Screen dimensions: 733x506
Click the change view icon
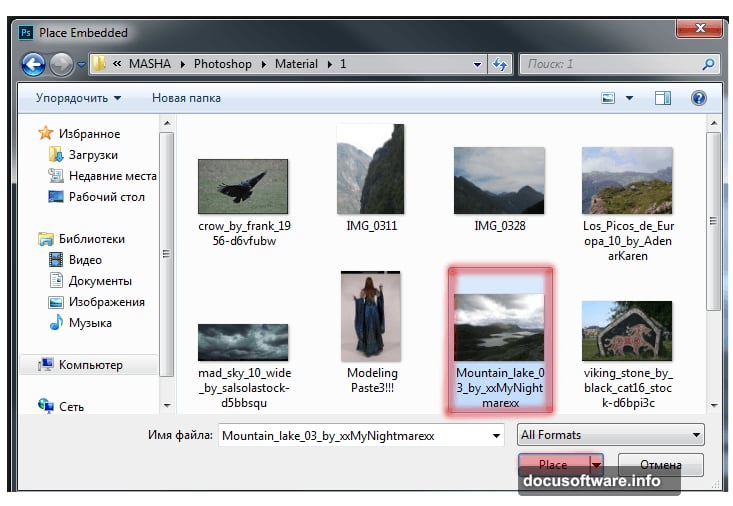coord(608,98)
